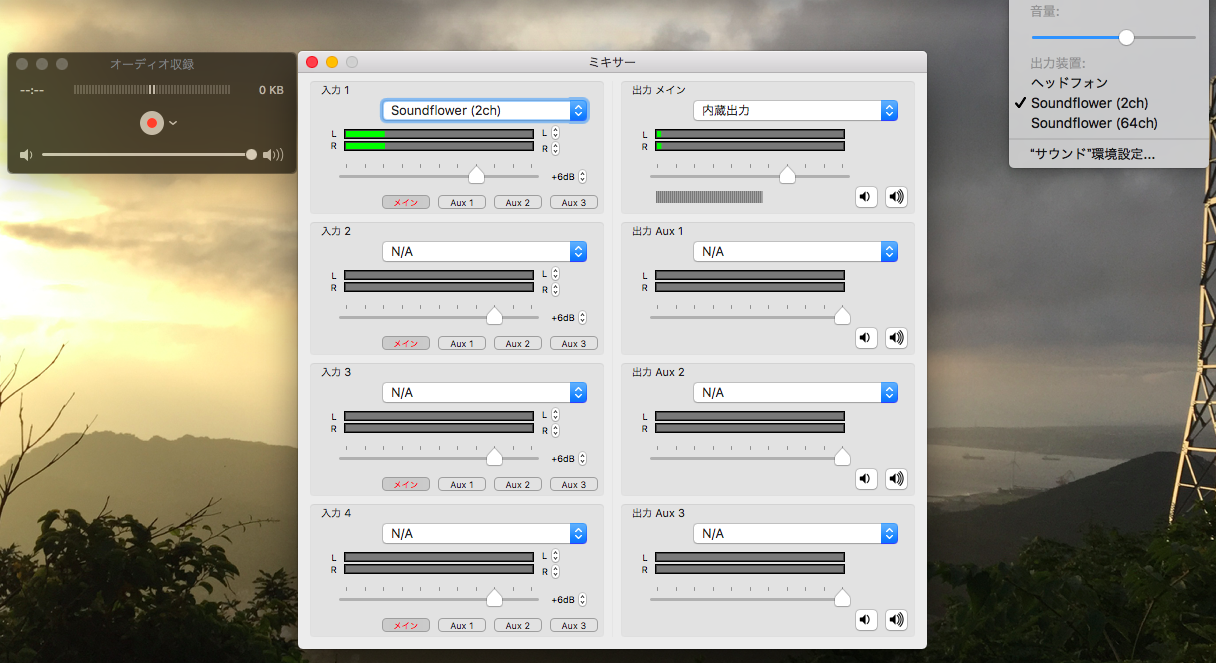Click the ミキサー window title
The height and width of the screenshot is (663, 1216).
tap(612, 63)
